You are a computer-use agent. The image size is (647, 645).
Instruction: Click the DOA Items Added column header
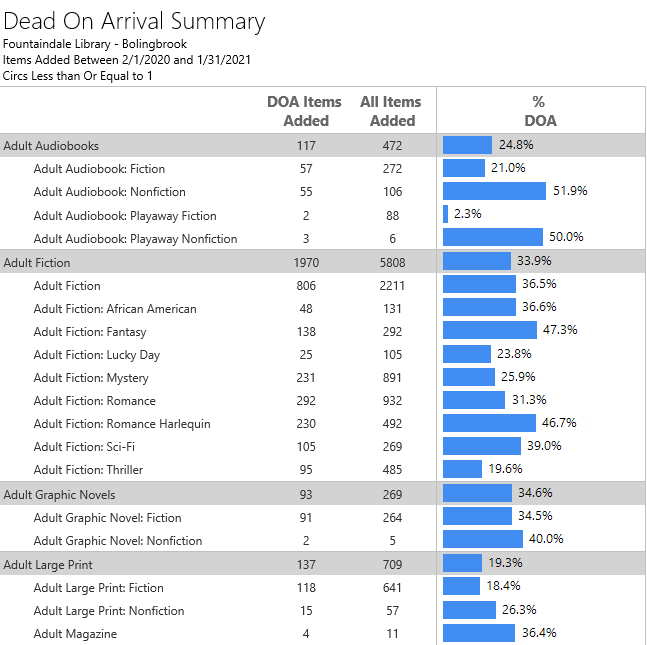click(304, 111)
